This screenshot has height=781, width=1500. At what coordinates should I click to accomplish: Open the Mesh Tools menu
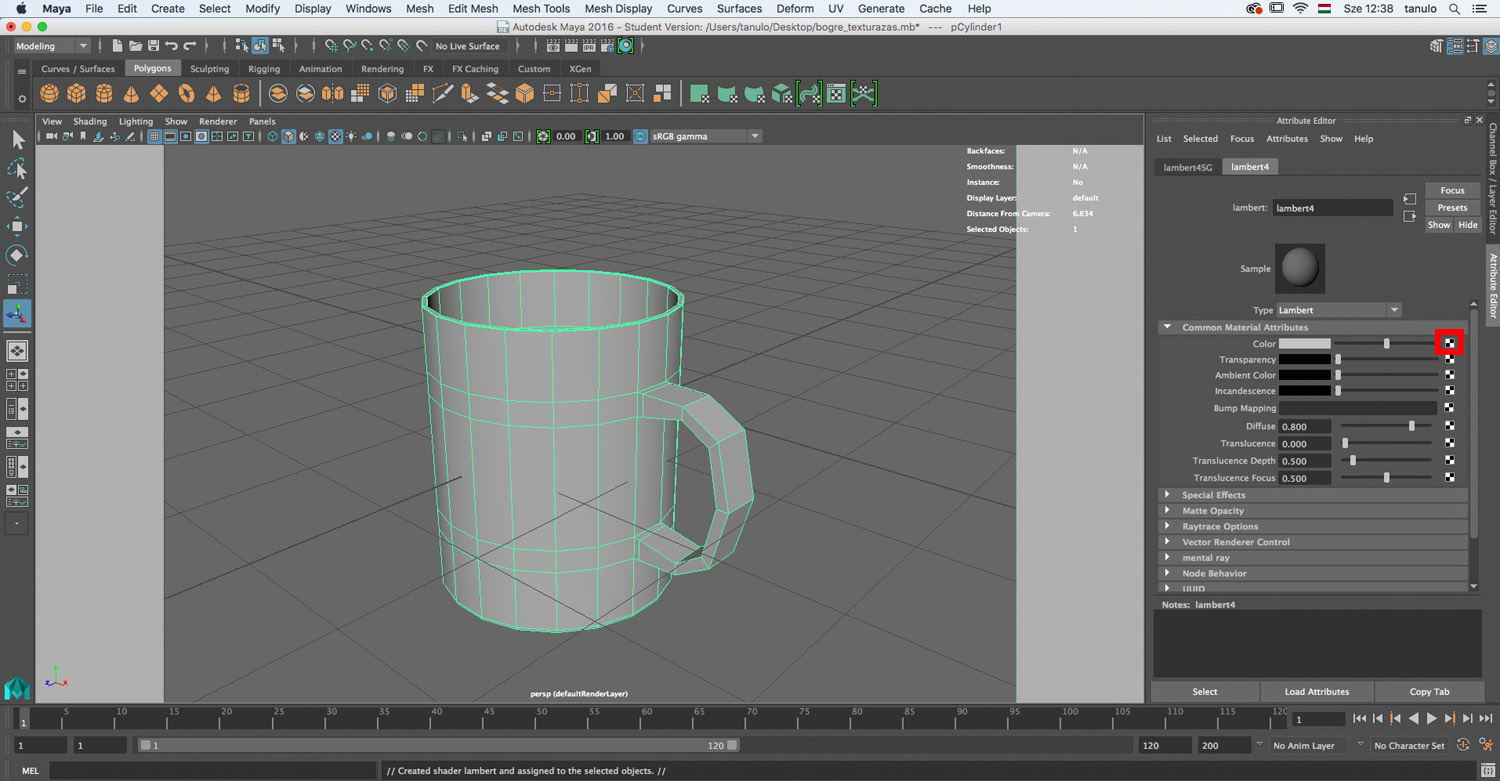[x=541, y=9]
